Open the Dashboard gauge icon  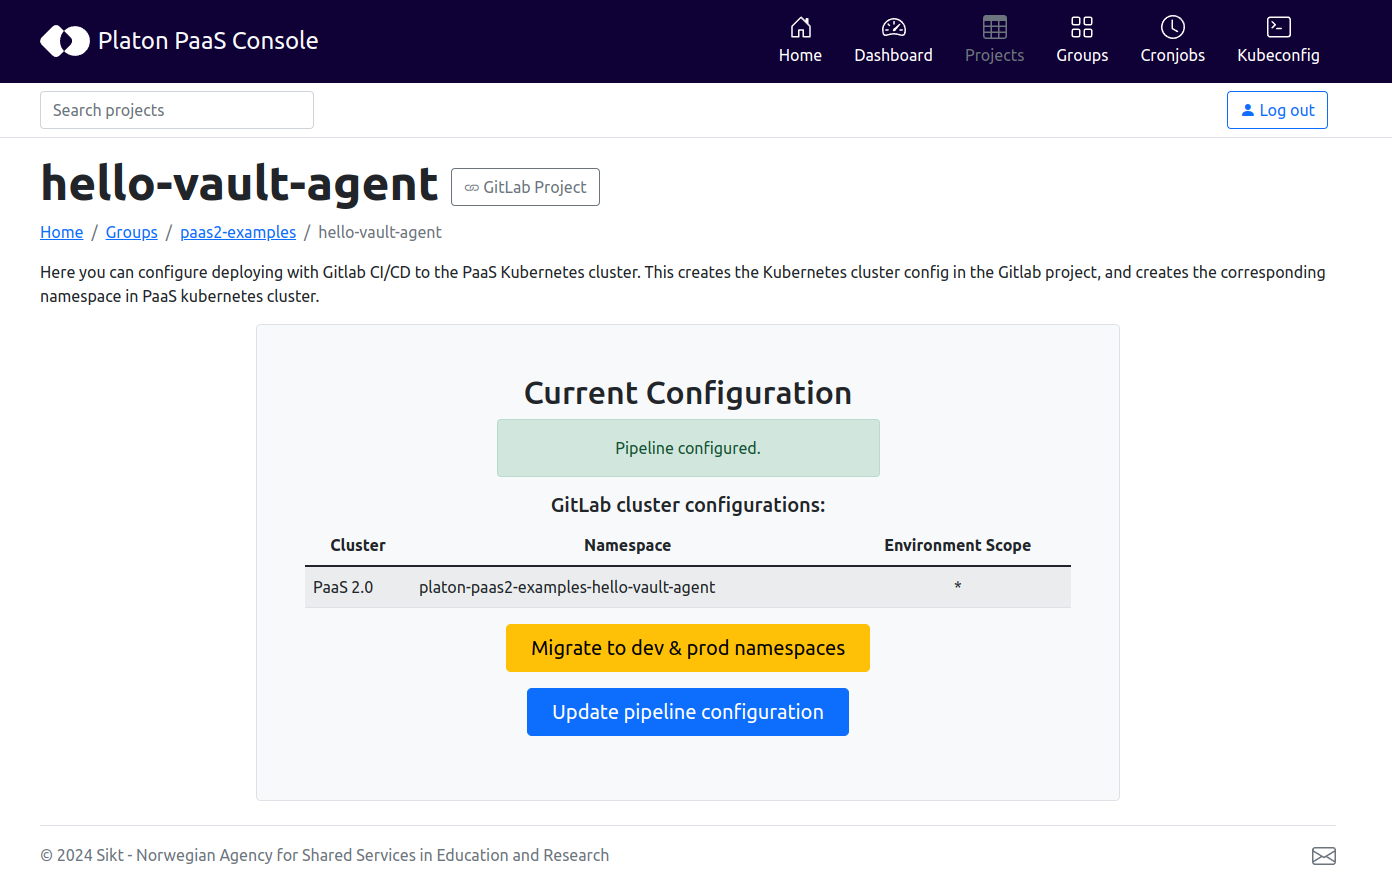tap(894, 27)
